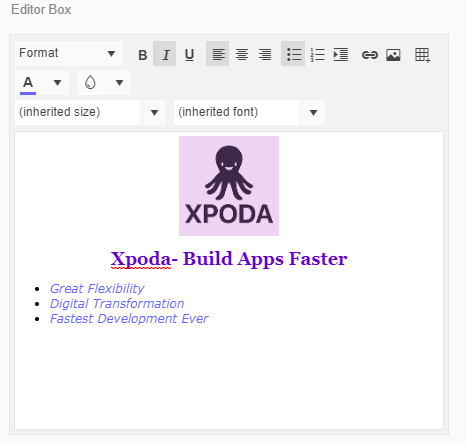Open the font color picker arrow
Viewport: 466px width, 445px height.
[57, 83]
